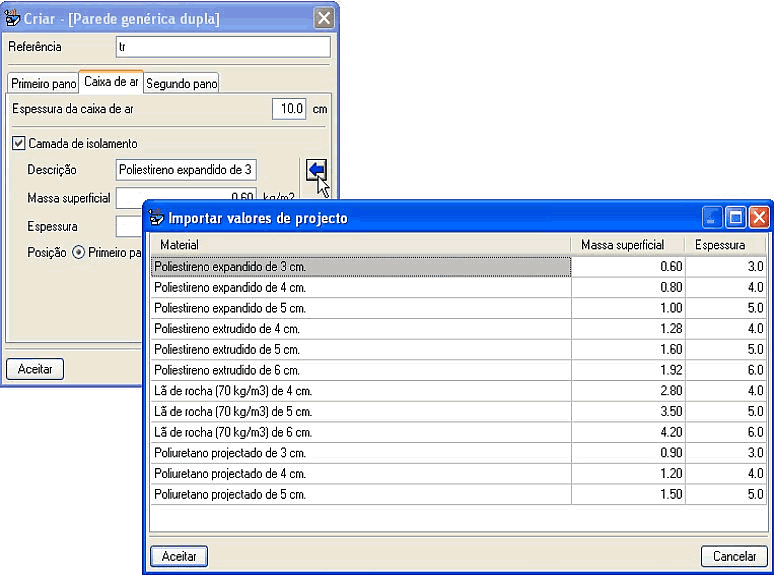Click the 1.28 massa superficial cell
Viewport: 774px width, 575px height.
click(628, 329)
